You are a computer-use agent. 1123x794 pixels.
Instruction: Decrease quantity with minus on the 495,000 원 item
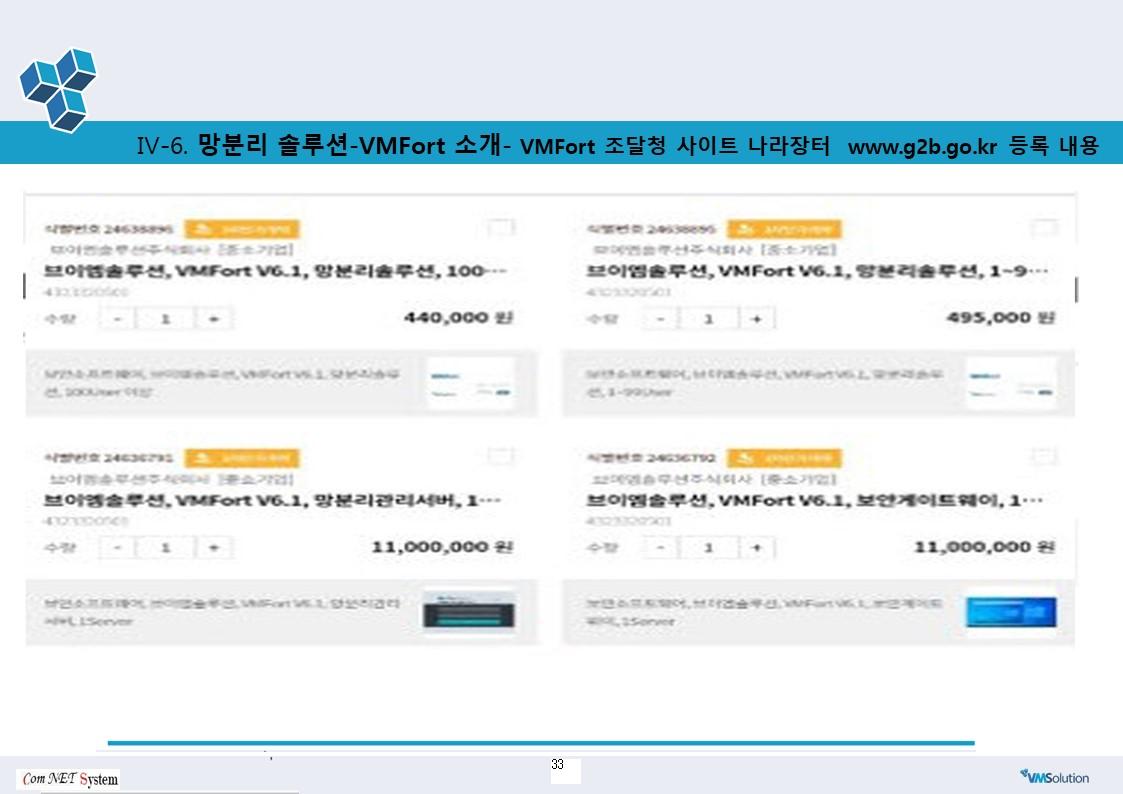click(660, 319)
